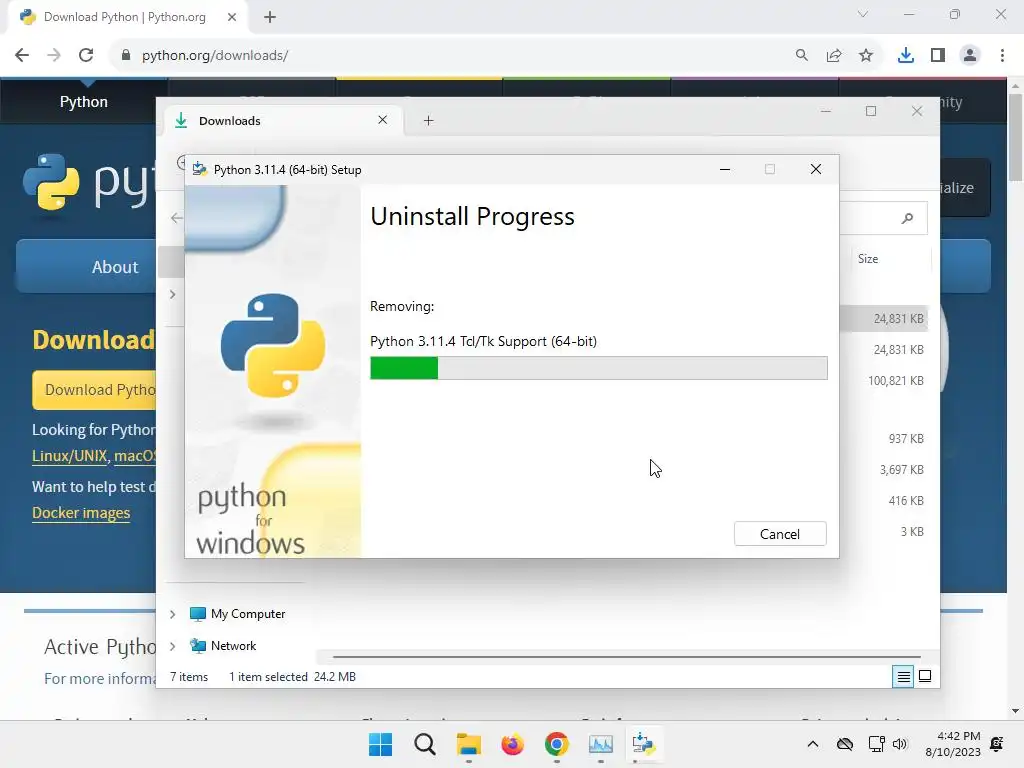Open Firefox from the taskbar
This screenshot has width=1024, height=768.
point(513,744)
